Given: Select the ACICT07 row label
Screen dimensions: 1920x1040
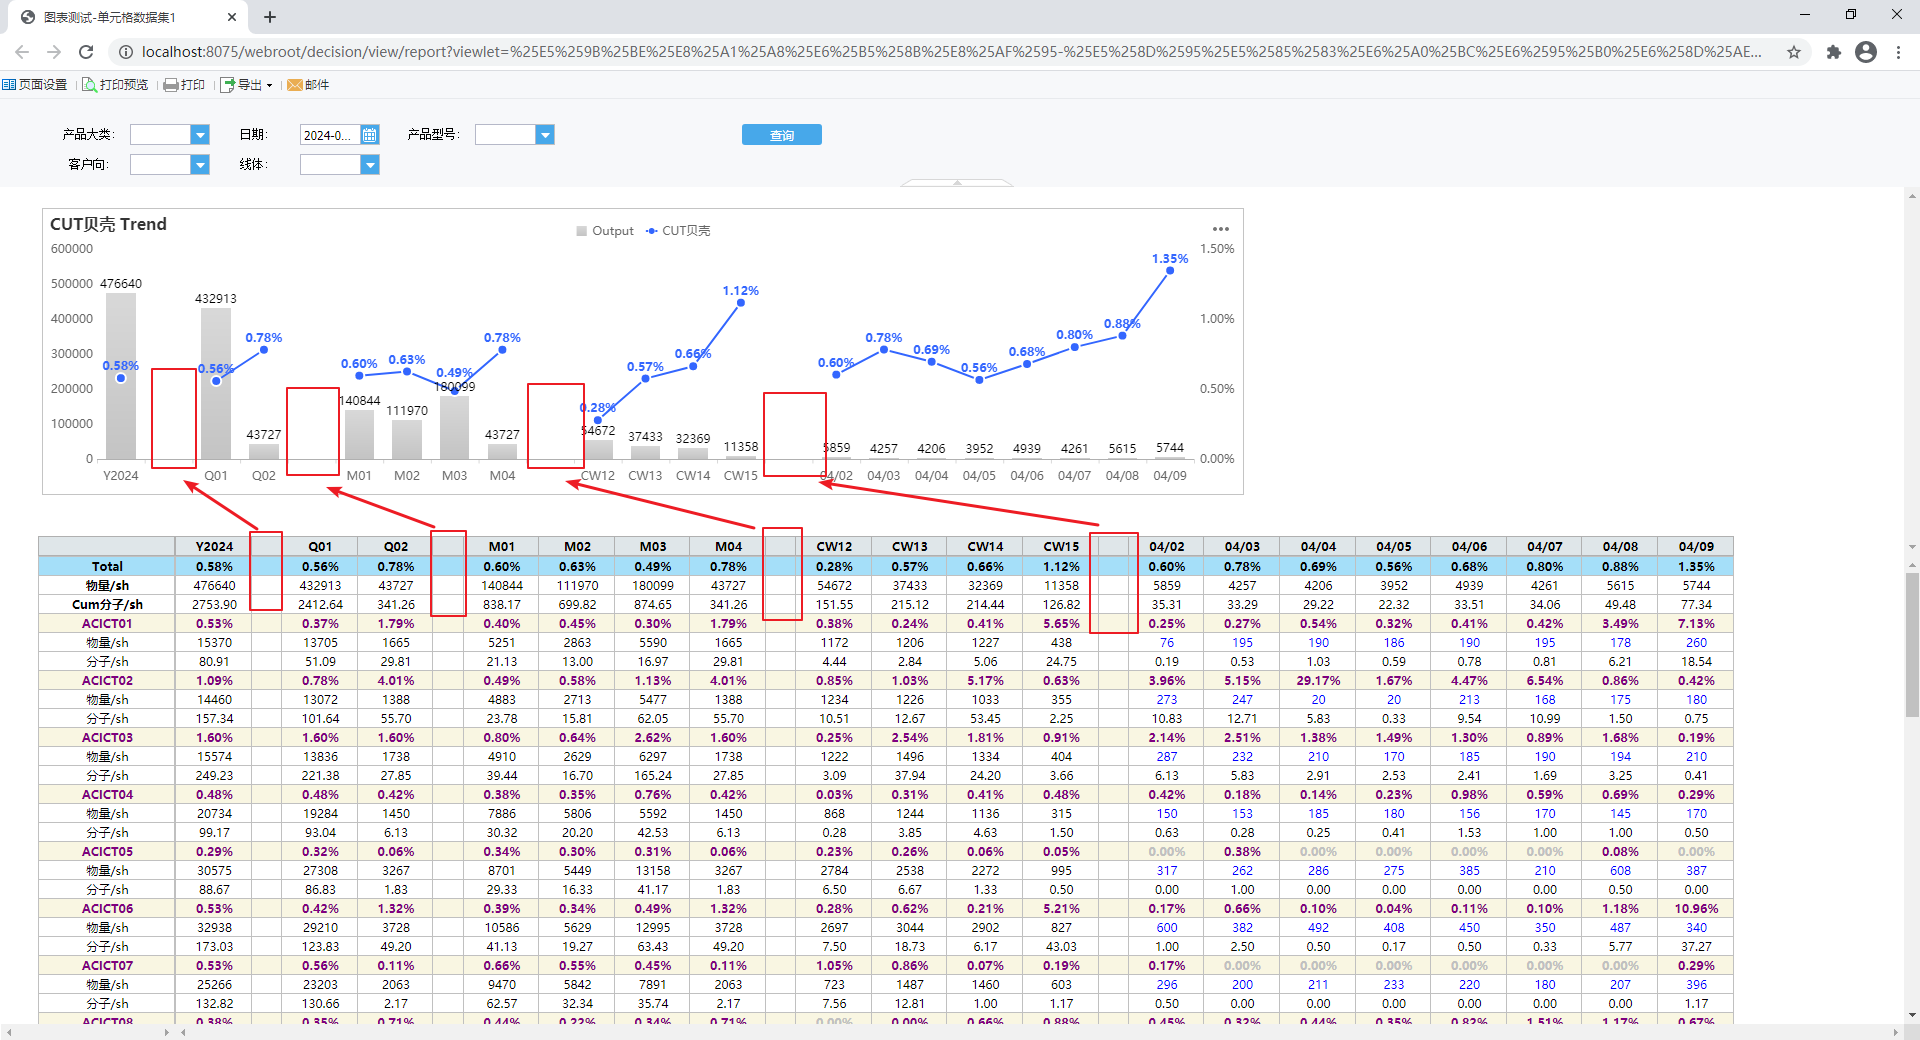Looking at the screenshot, I should point(107,965).
